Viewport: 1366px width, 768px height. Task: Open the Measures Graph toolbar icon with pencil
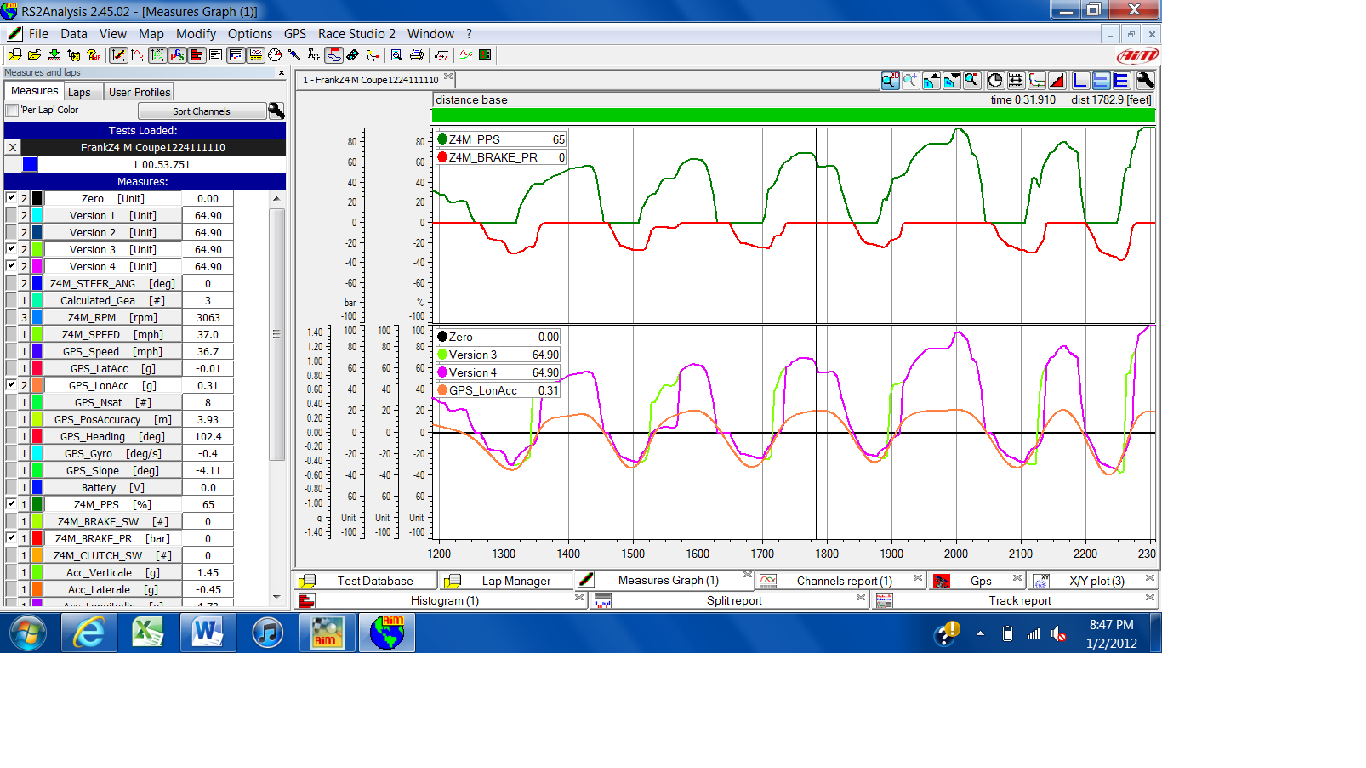119,55
